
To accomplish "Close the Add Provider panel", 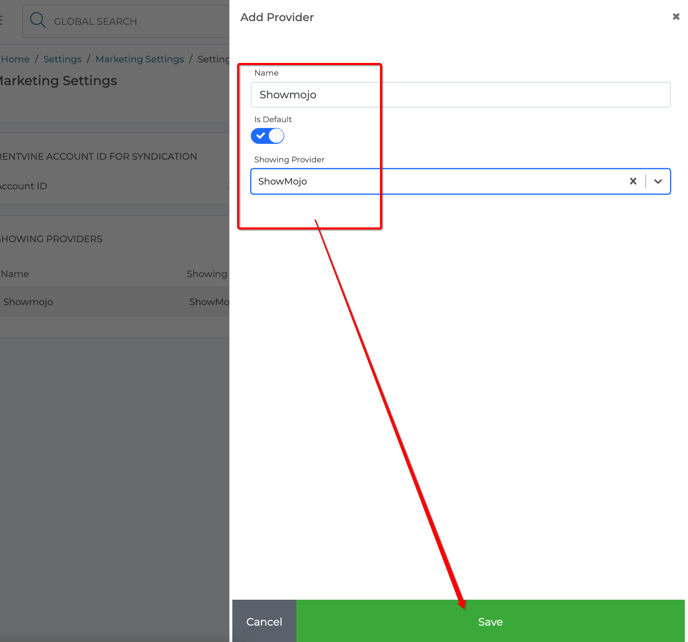I will click(x=676, y=17).
